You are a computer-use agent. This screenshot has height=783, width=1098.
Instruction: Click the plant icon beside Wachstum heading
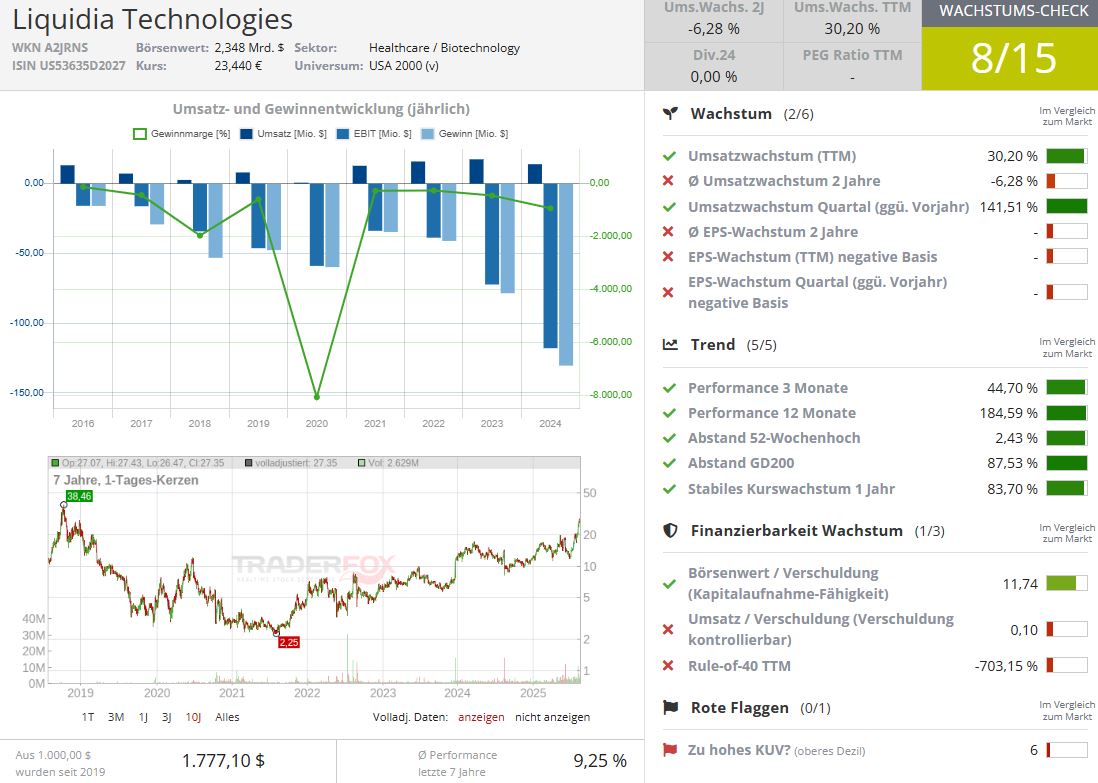coord(670,113)
